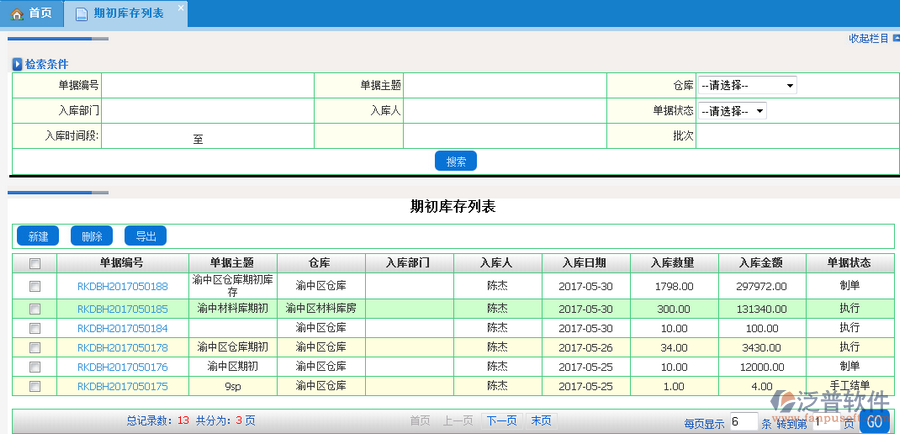Image resolution: width=900 pixels, height=434 pixels.
Task: Click the 新建 button
Action: 38,236
